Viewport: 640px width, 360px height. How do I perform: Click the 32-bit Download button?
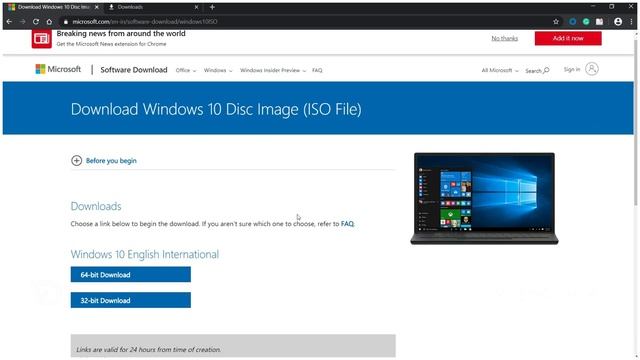click(x=131, y=300)
